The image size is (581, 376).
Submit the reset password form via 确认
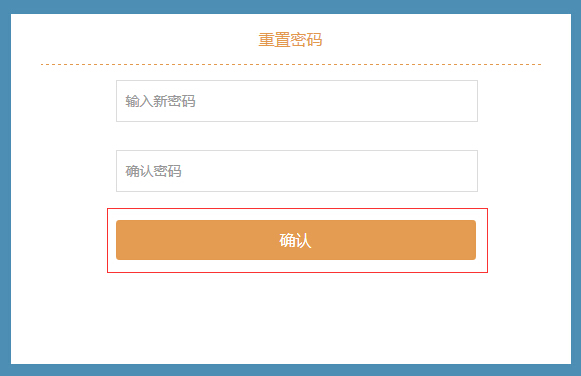296,240
